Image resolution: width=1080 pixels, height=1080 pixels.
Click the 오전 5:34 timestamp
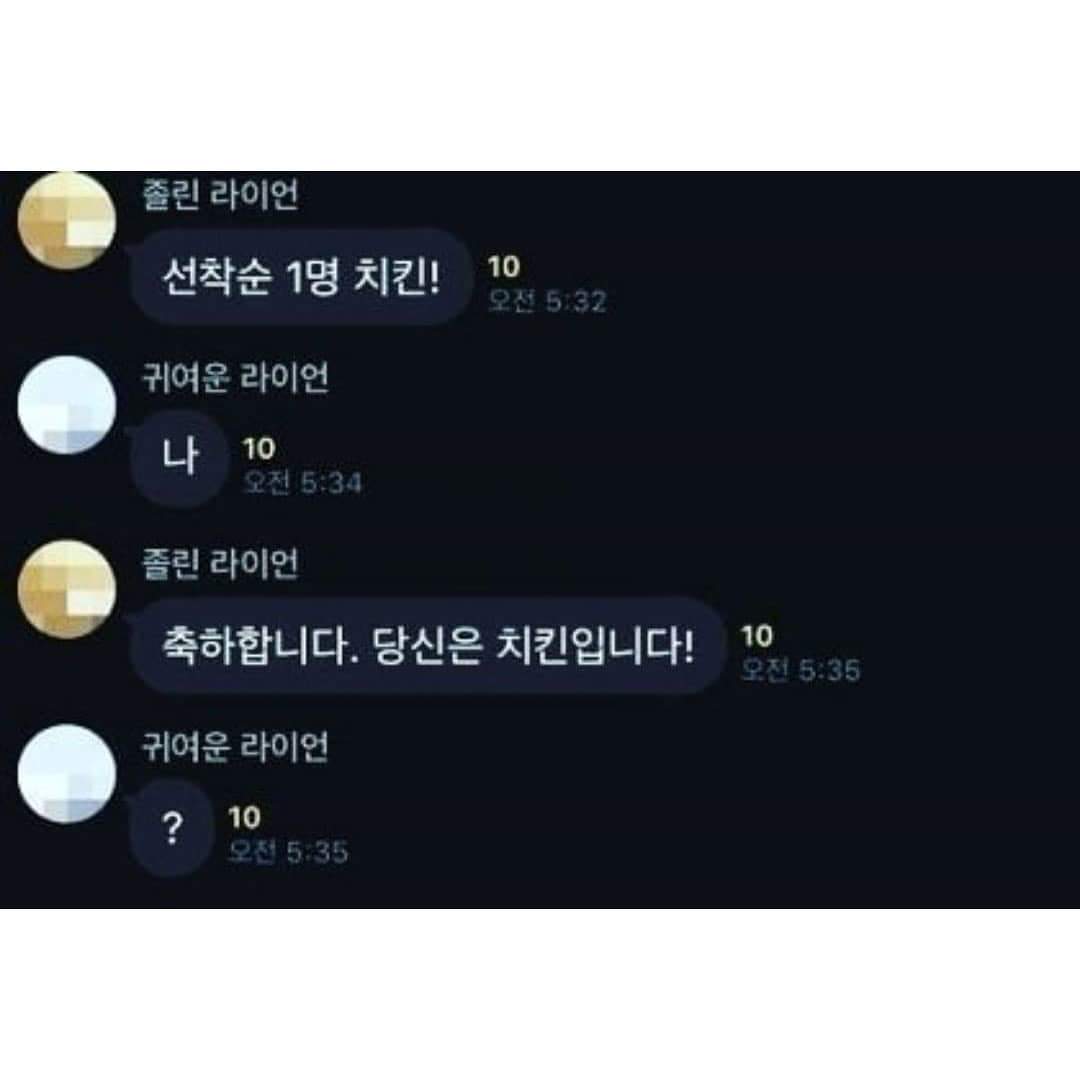point(302,483)
